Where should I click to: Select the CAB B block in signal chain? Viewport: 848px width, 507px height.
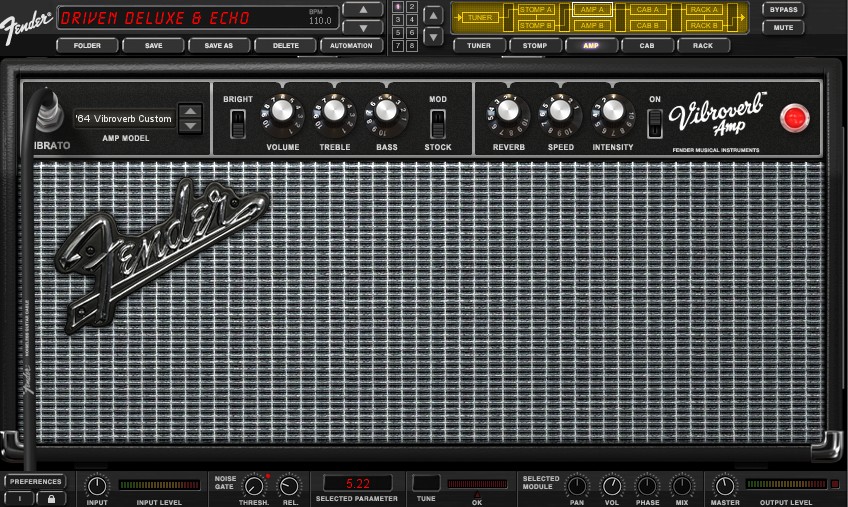point(648,25)
